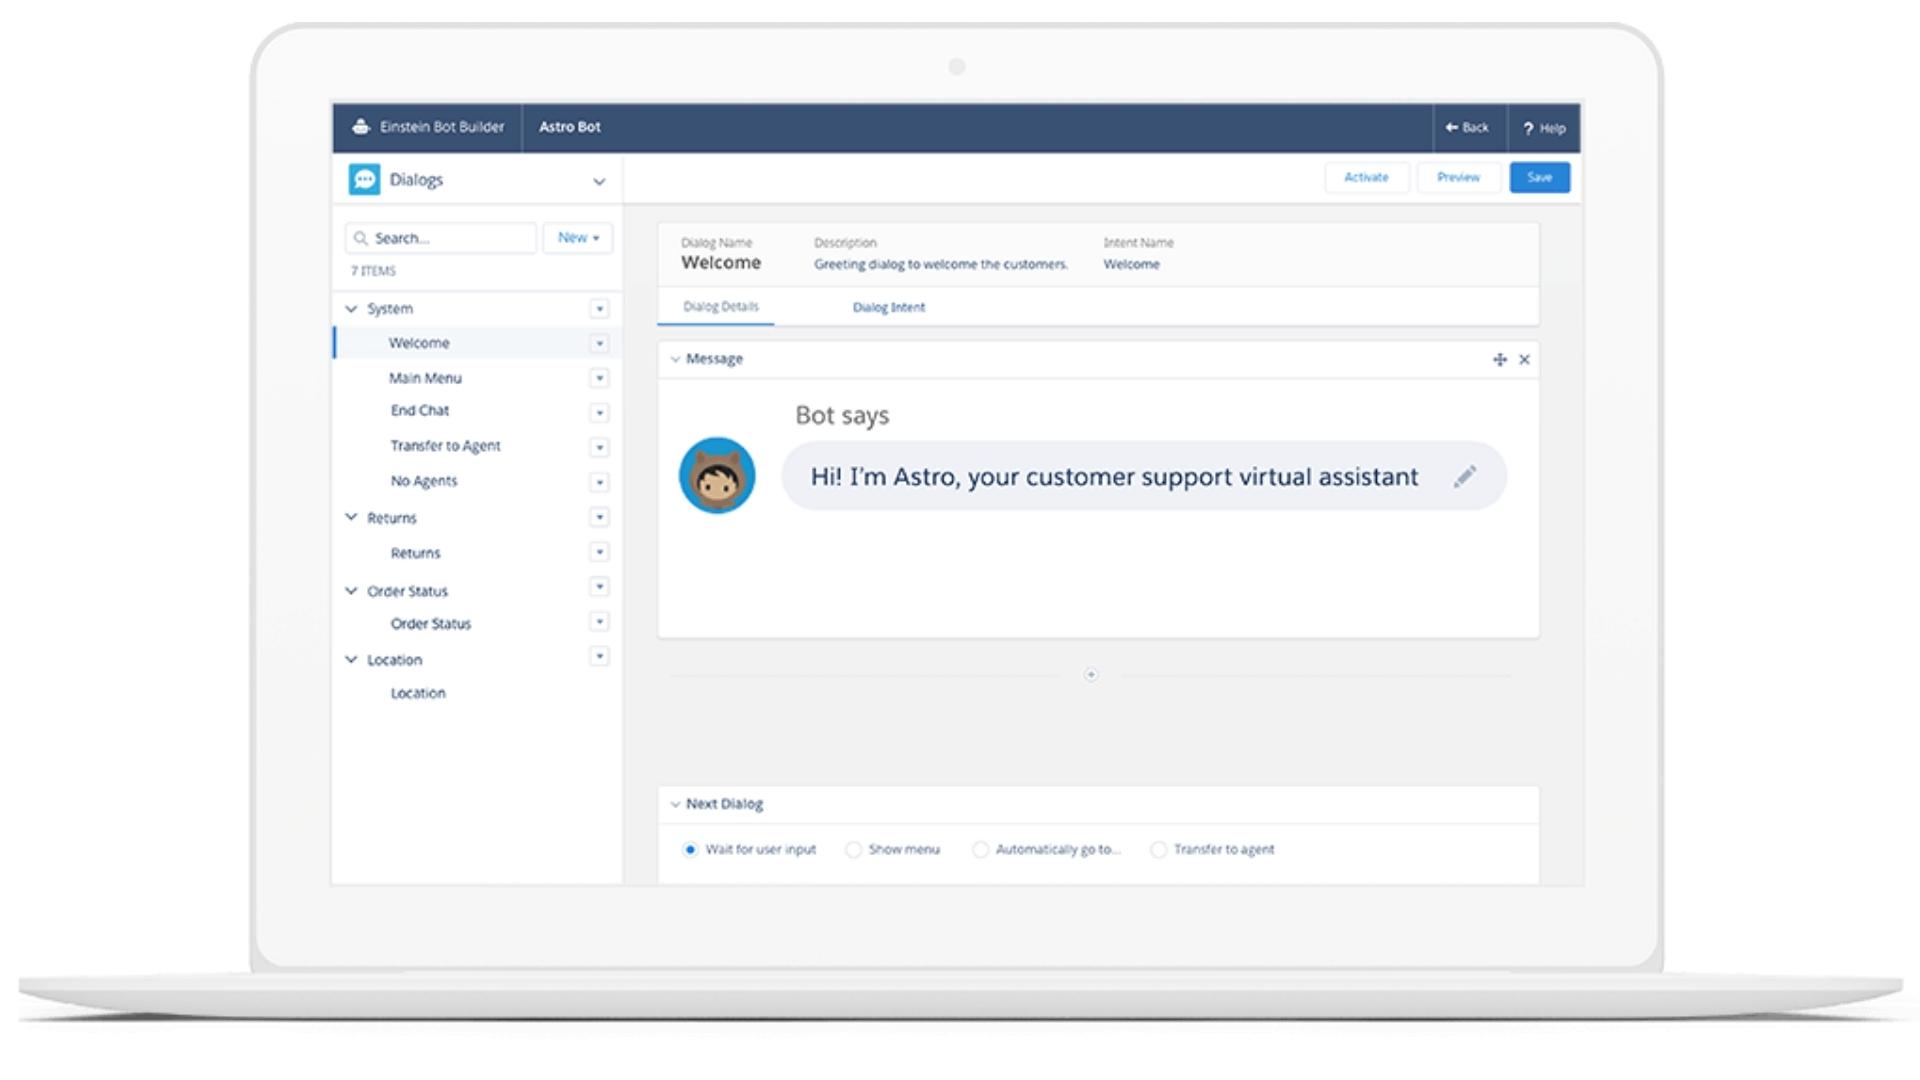Switch to Dialog Intent tab

click(889, 307)
